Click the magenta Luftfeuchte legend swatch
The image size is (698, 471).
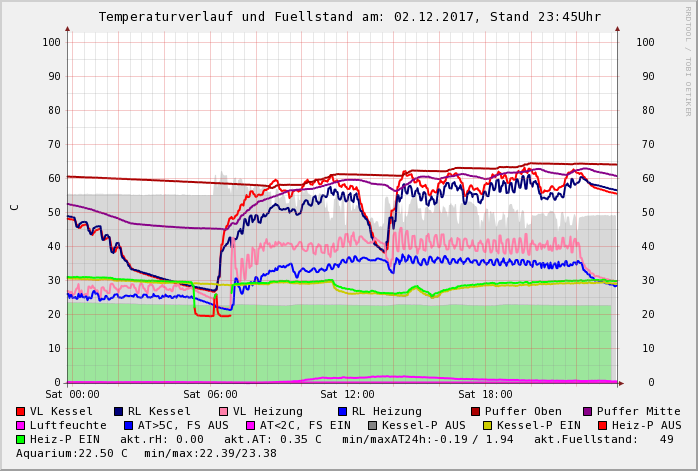tap(21, 425)
